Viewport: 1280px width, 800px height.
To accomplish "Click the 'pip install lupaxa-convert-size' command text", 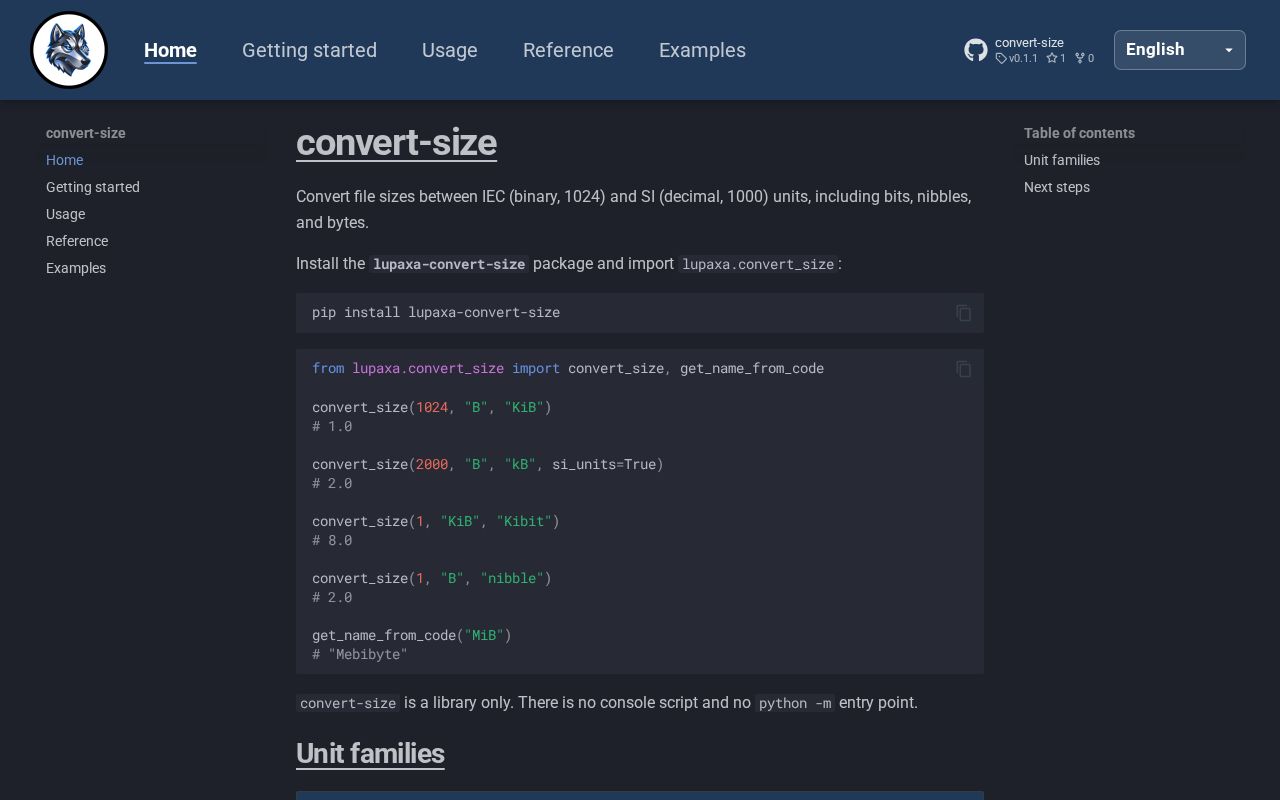I will pos(436,312).
